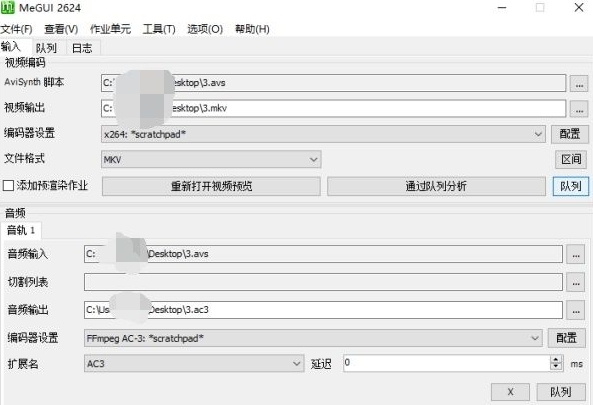This screenshot has height=405, width=593.
Task: Browse for the 切割列表 file
Action: pyautogui.click(x=576, y=282)
